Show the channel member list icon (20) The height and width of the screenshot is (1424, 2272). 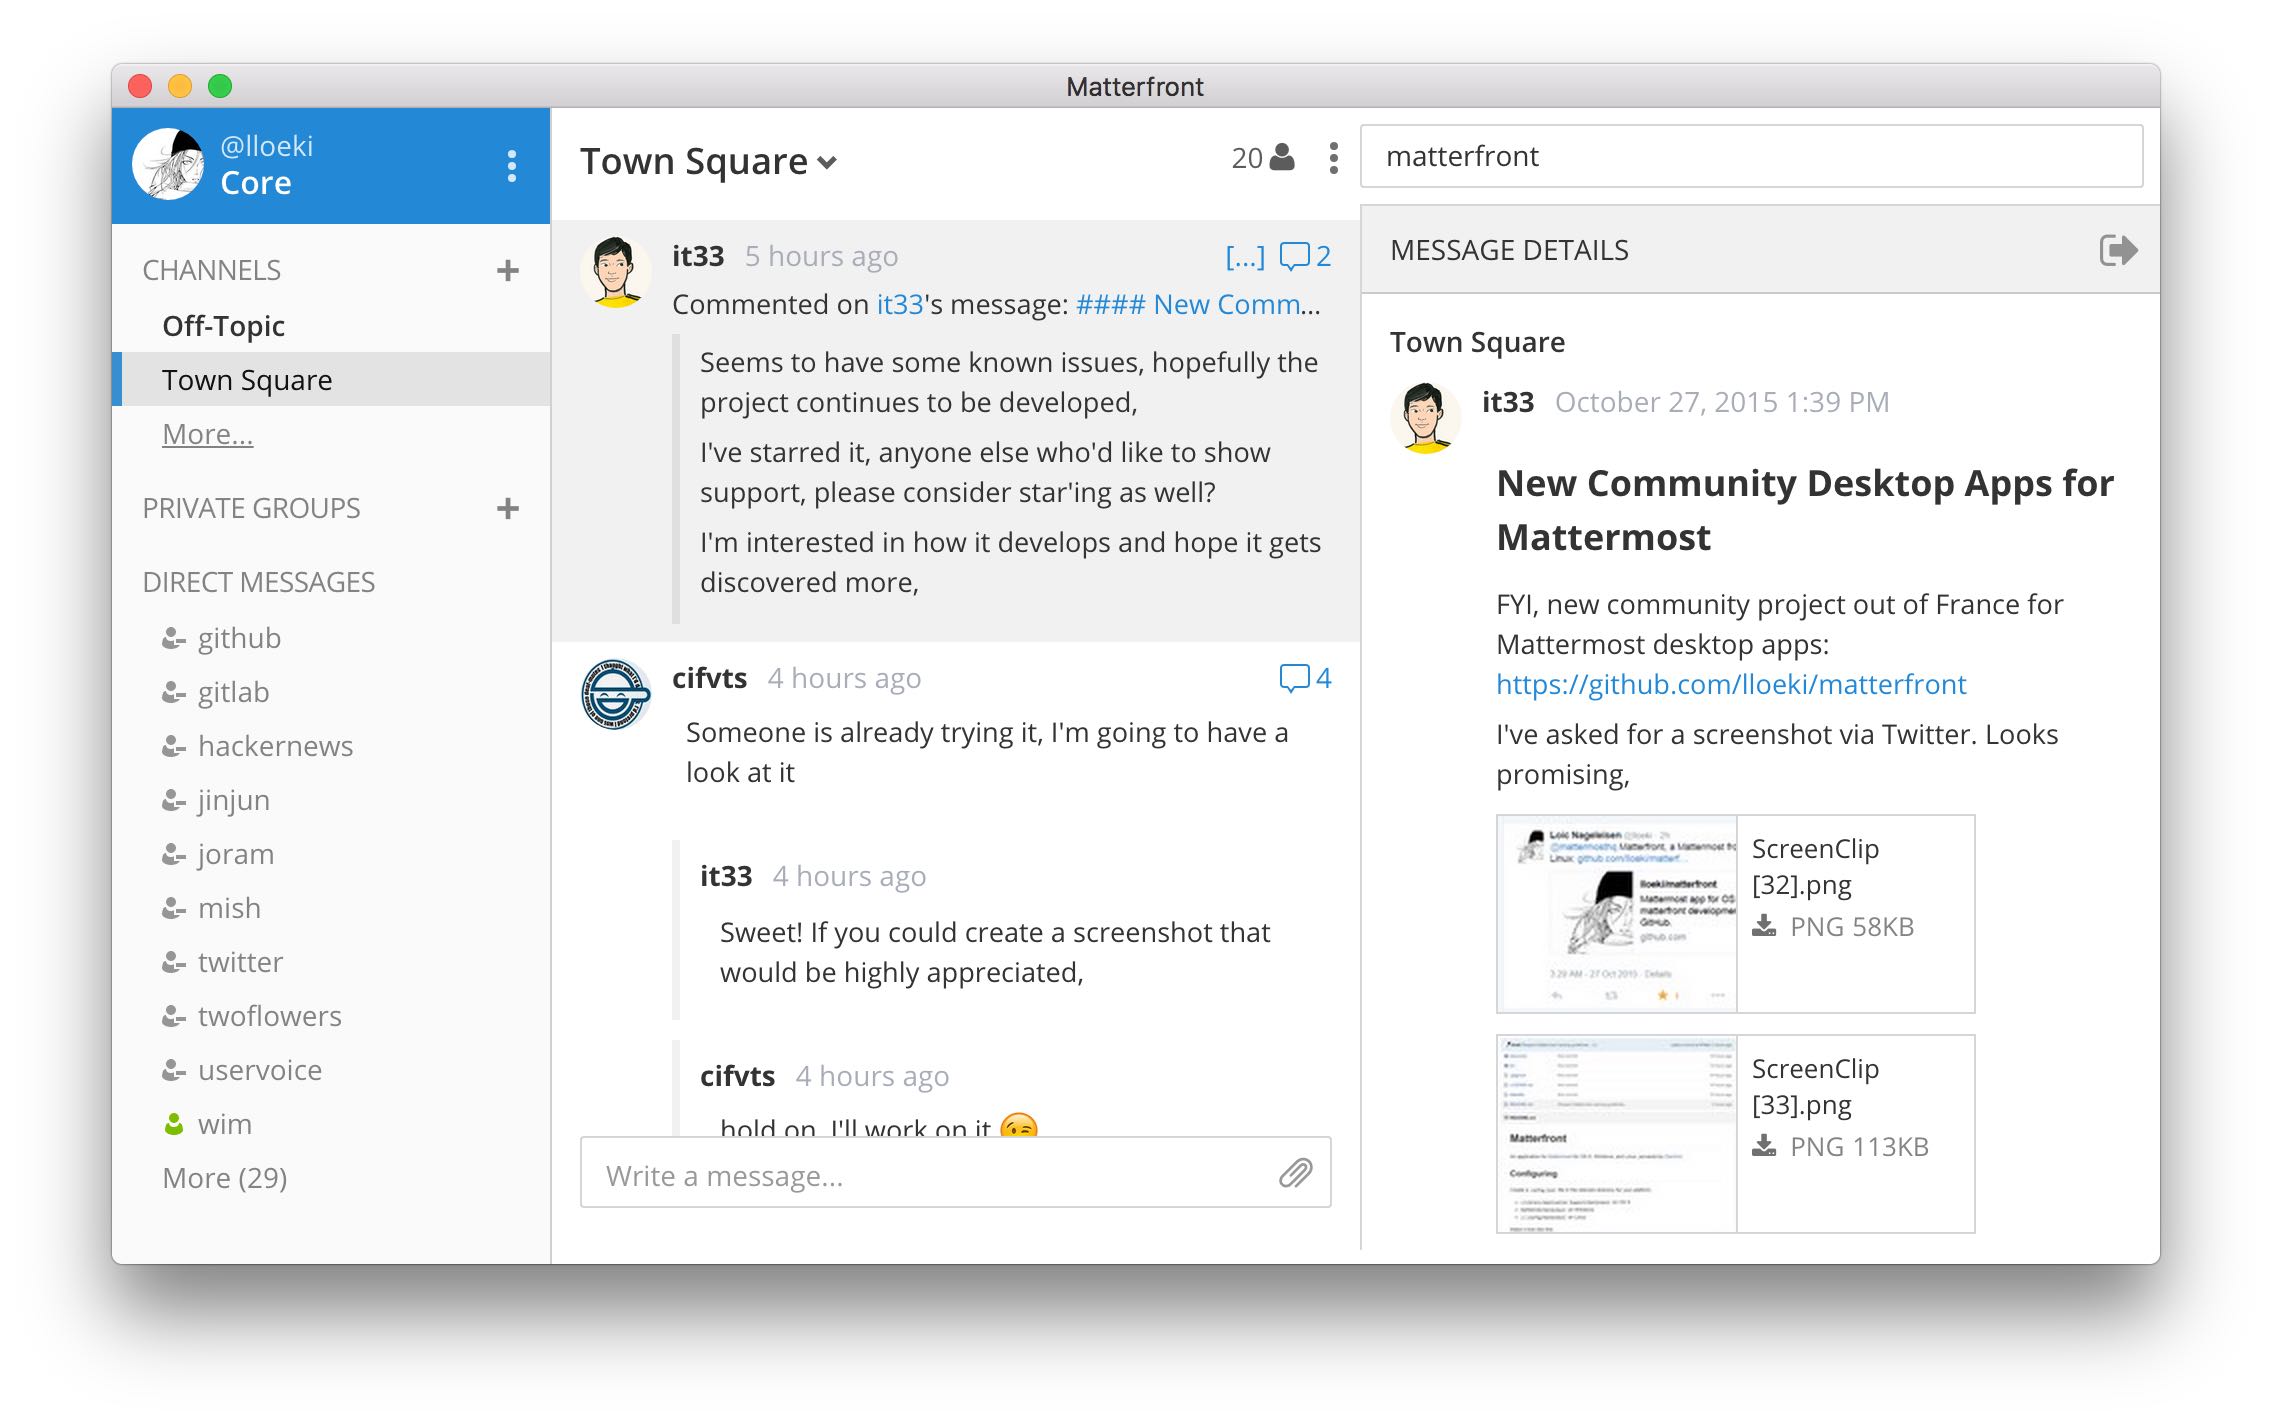pos(1263,157)
